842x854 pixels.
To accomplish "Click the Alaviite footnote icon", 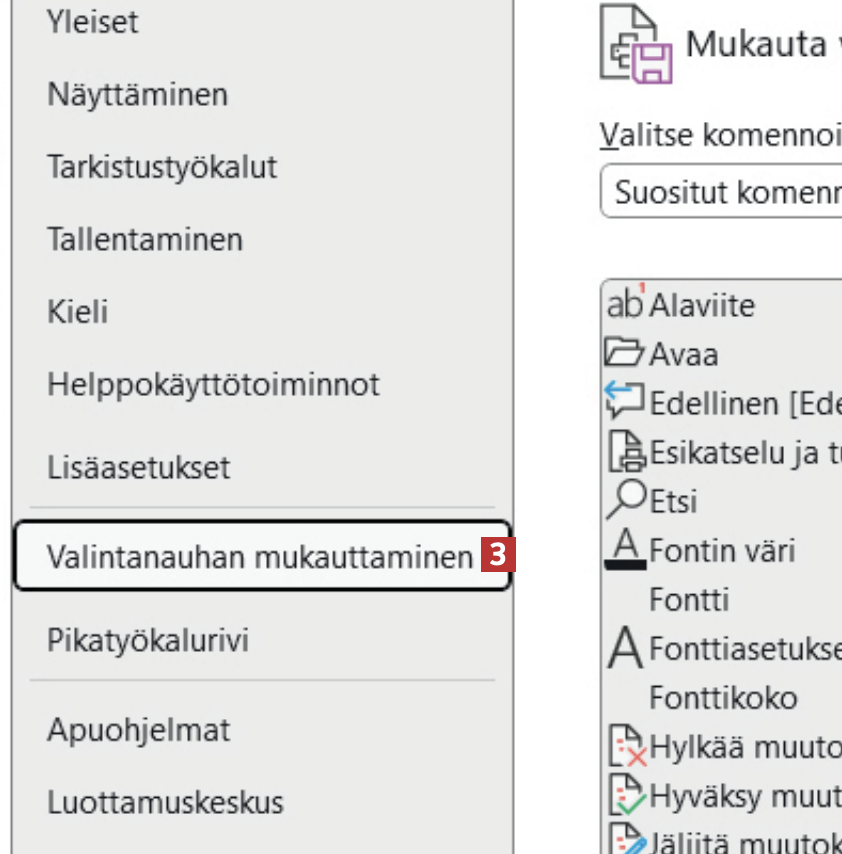I will coord(626,303).
